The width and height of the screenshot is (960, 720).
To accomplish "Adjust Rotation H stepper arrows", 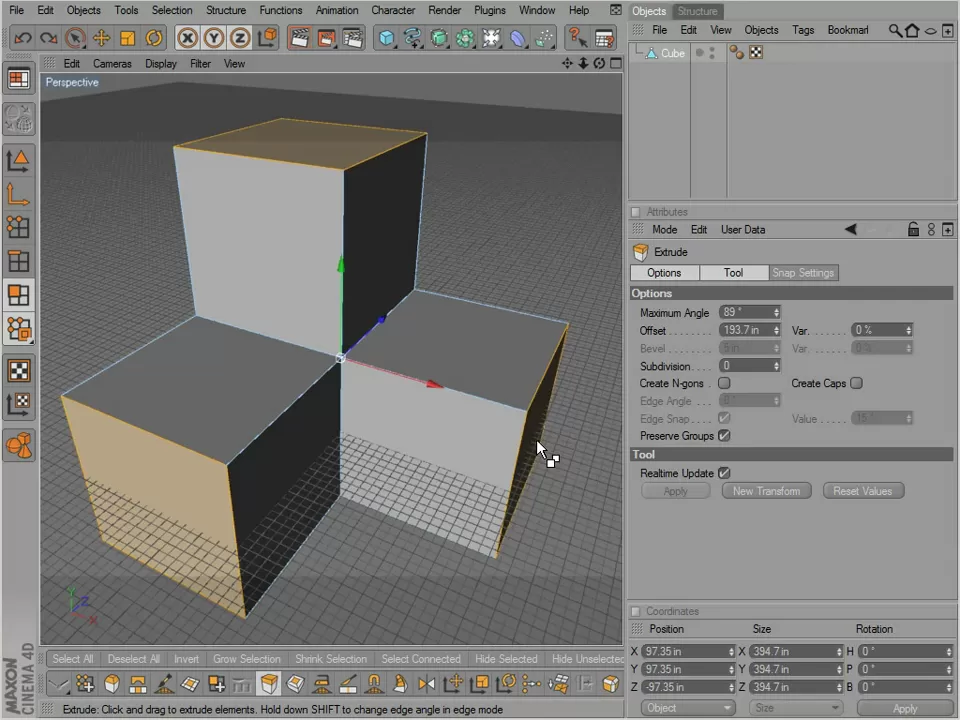I will (948, 651).
